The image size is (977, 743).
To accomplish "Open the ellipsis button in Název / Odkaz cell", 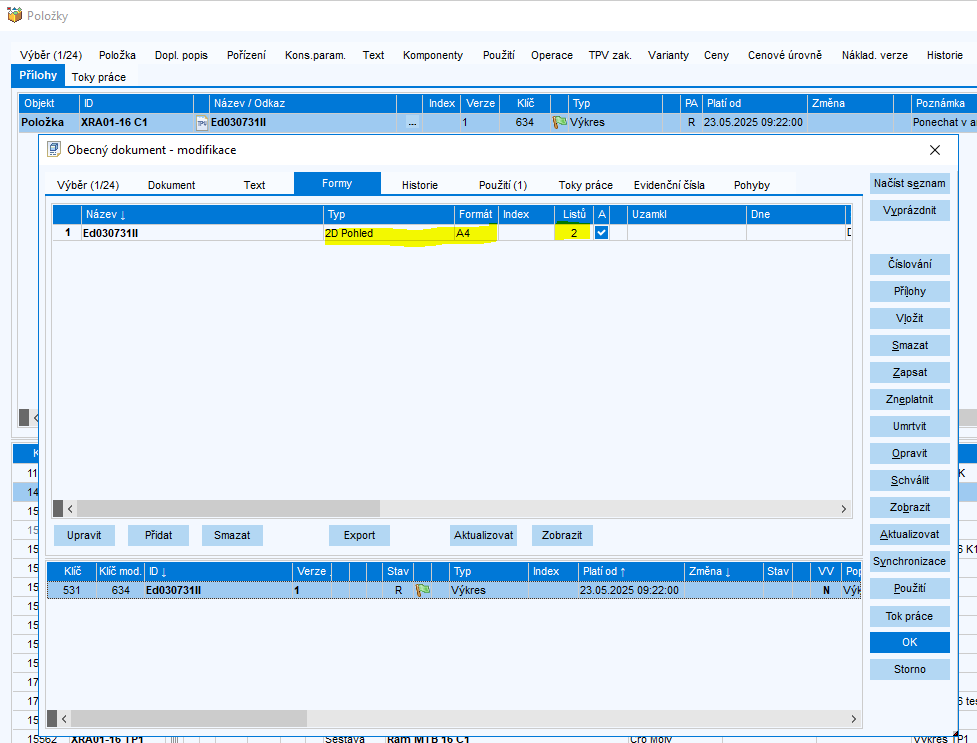I will point(412,123).
